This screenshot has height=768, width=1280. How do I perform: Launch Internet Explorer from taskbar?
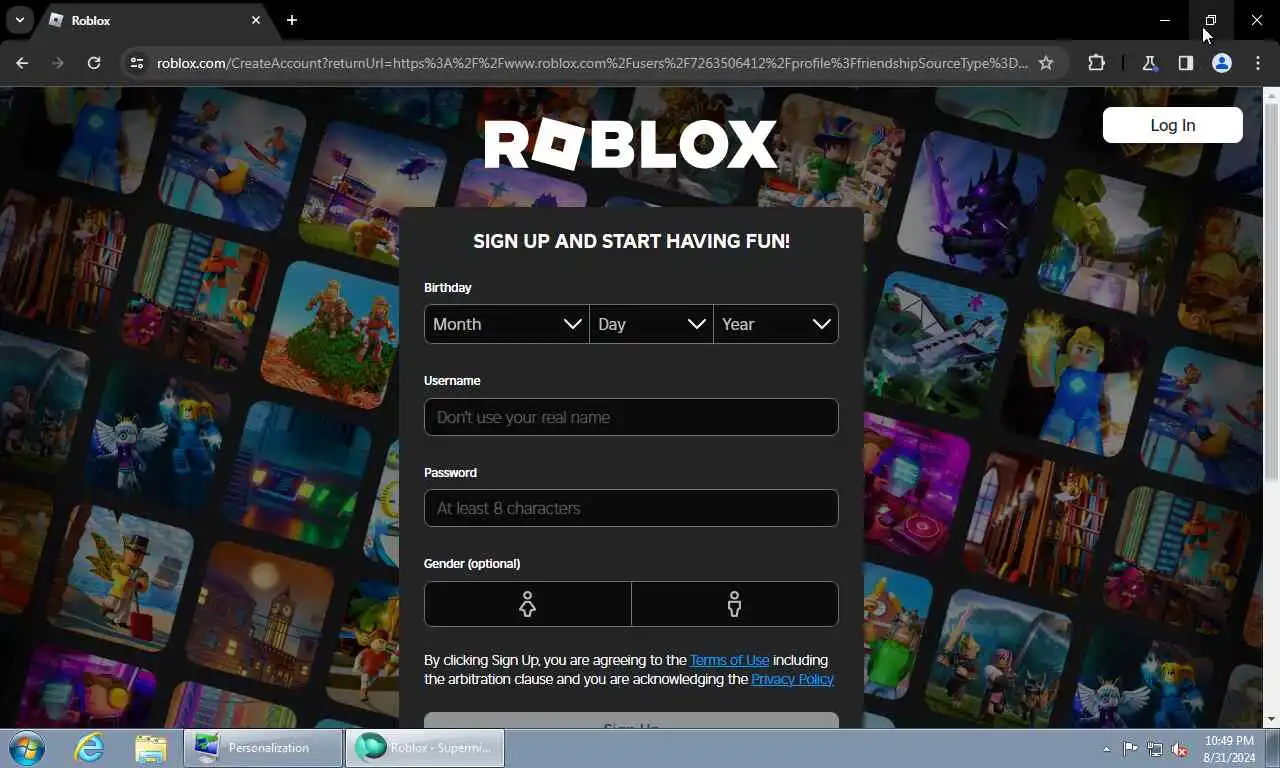[x=89, y=748]
